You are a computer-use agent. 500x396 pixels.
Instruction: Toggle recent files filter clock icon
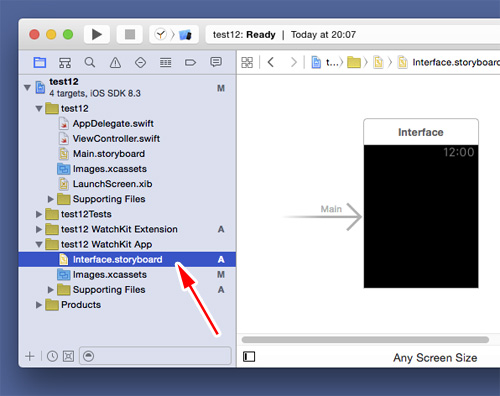tap(52, 356)
